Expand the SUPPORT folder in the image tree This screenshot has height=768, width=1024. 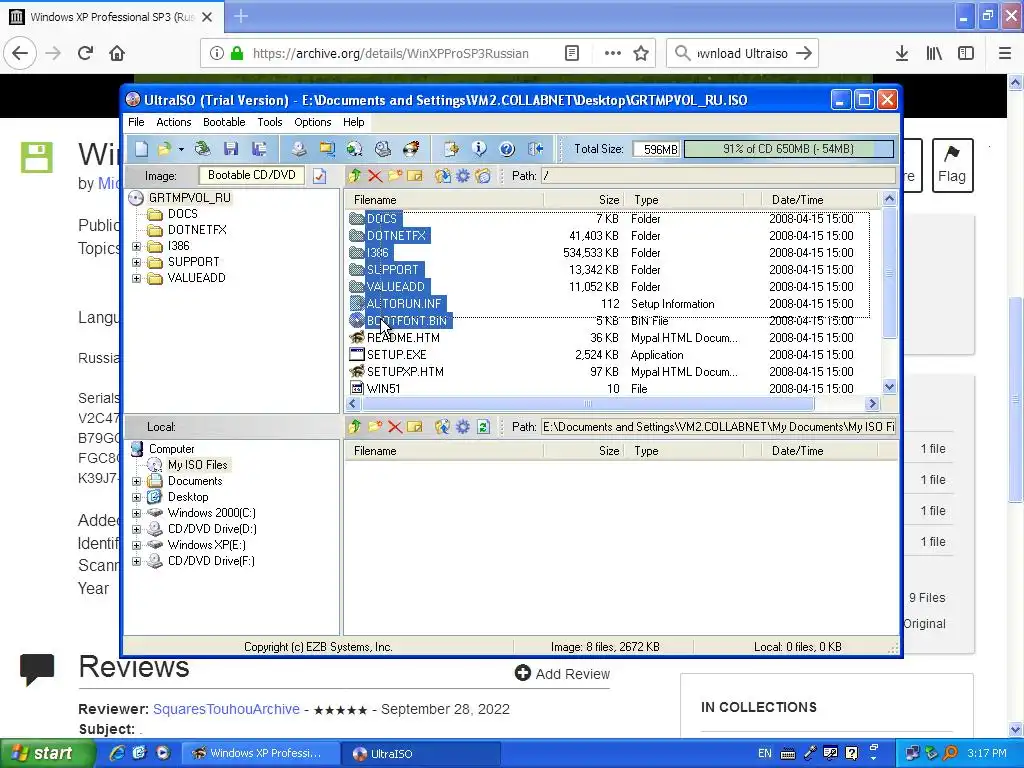coord(136,262)
